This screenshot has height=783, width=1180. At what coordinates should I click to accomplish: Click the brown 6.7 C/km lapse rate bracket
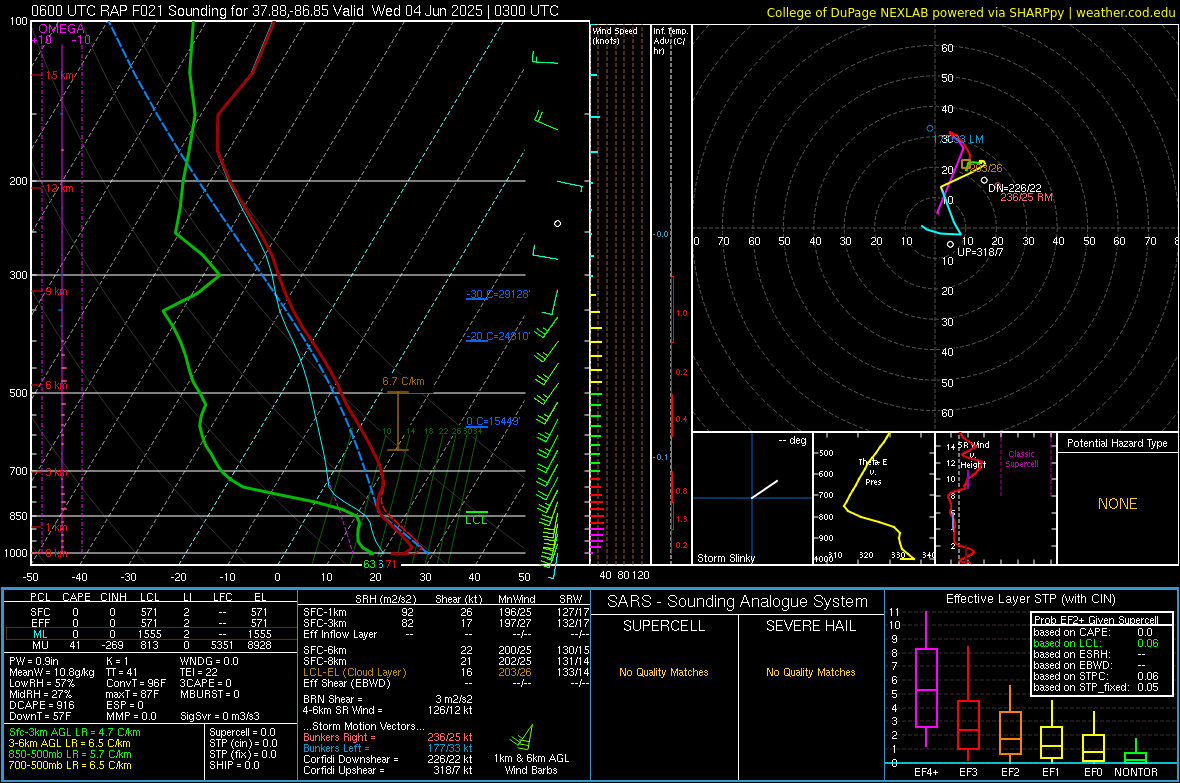coord(397,421)
